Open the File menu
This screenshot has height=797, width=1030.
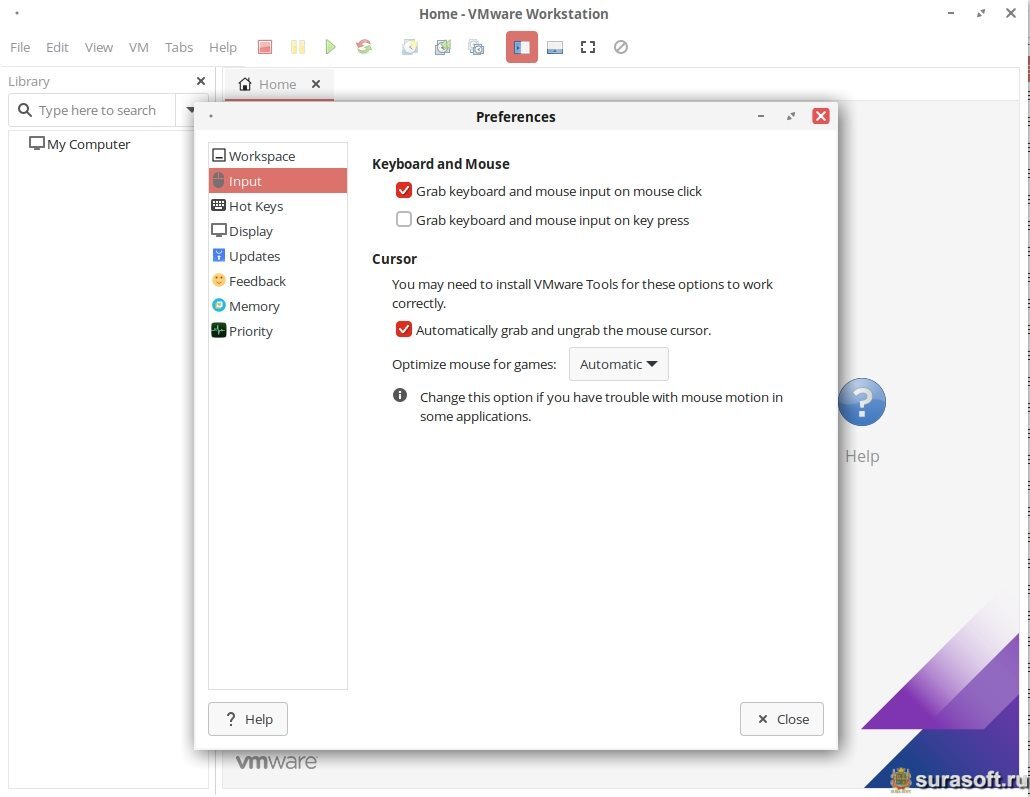coord(20,47)
